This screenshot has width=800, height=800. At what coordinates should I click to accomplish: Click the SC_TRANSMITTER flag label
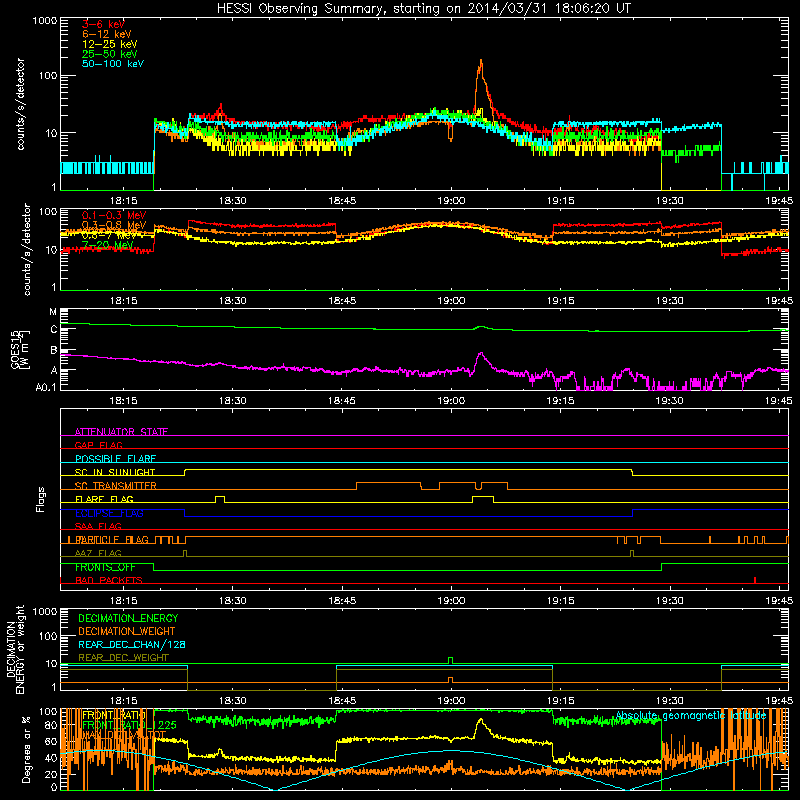click(115, 486)
